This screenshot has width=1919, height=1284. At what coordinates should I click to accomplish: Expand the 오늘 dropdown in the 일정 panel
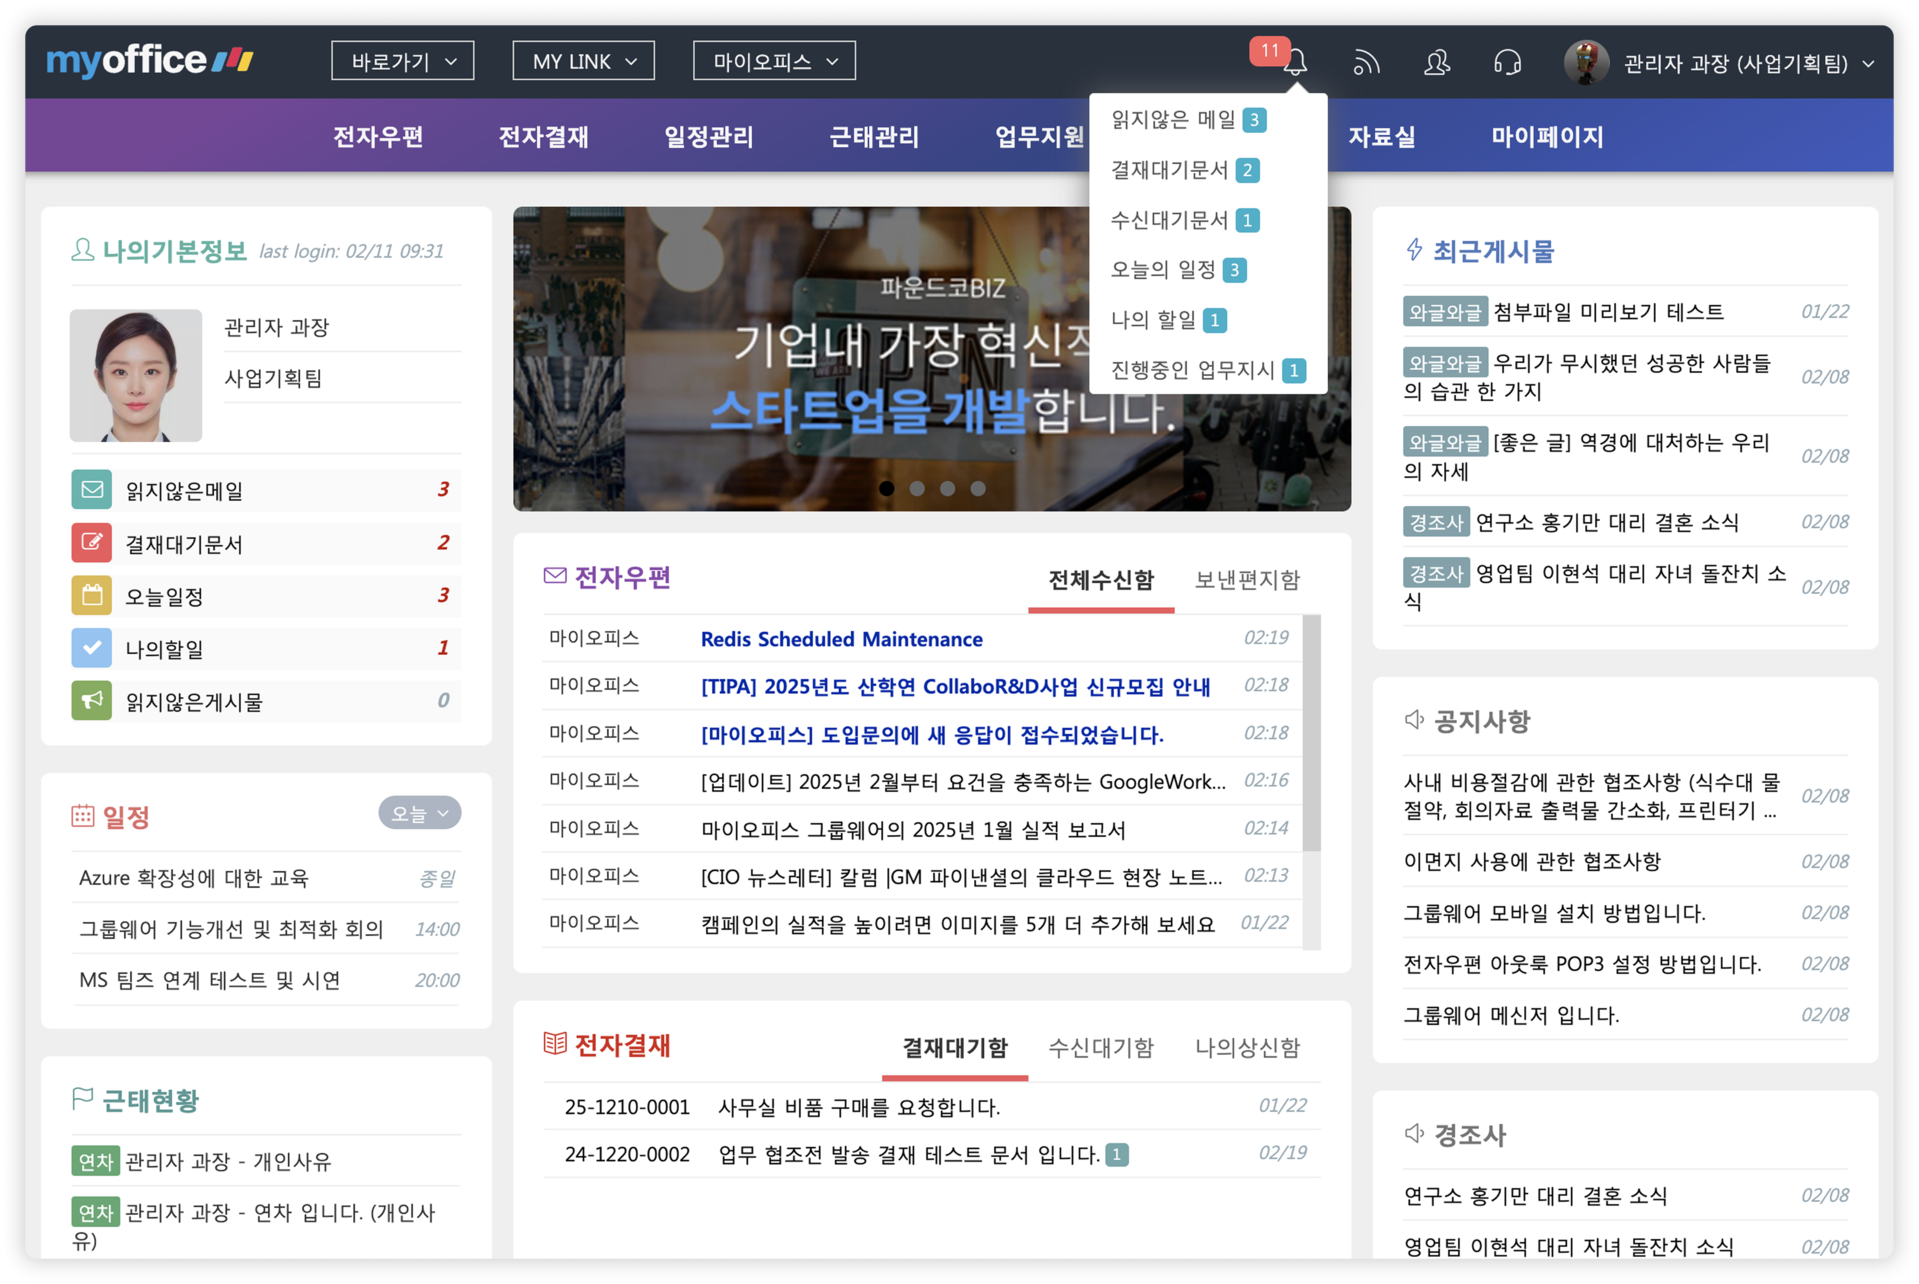click(x=419, y=813)
